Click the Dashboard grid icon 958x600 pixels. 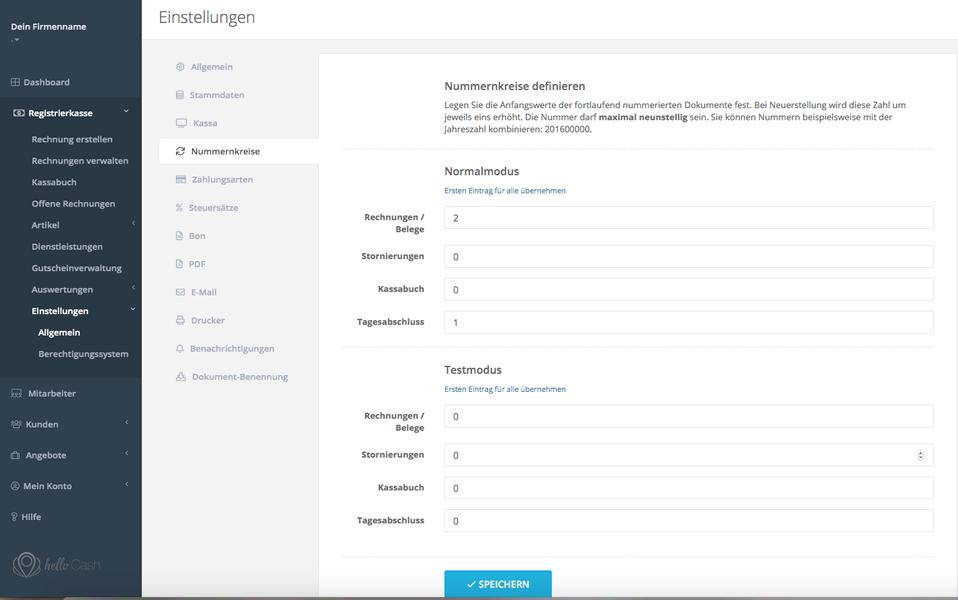pos(15,82)
